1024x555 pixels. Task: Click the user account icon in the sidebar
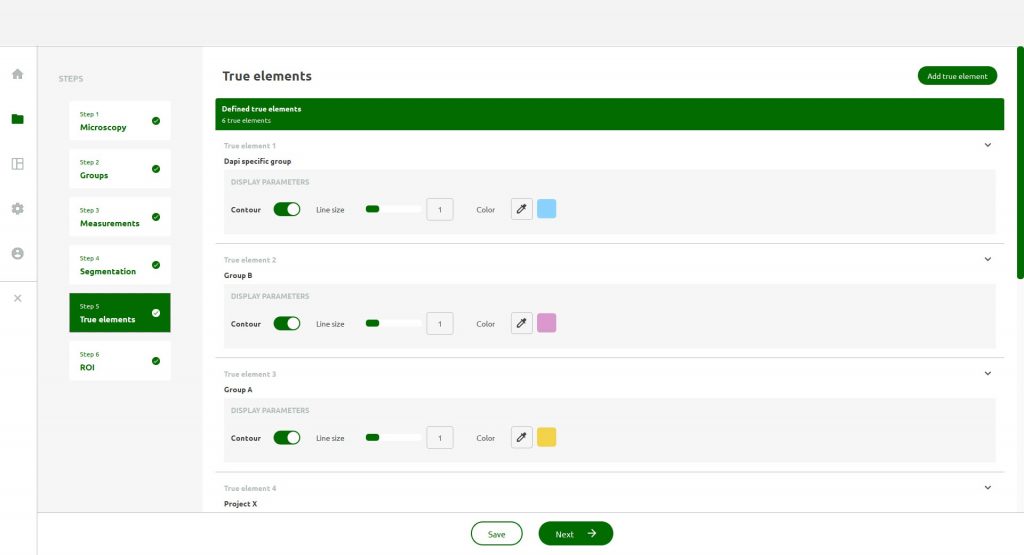[x=17, y=254]
